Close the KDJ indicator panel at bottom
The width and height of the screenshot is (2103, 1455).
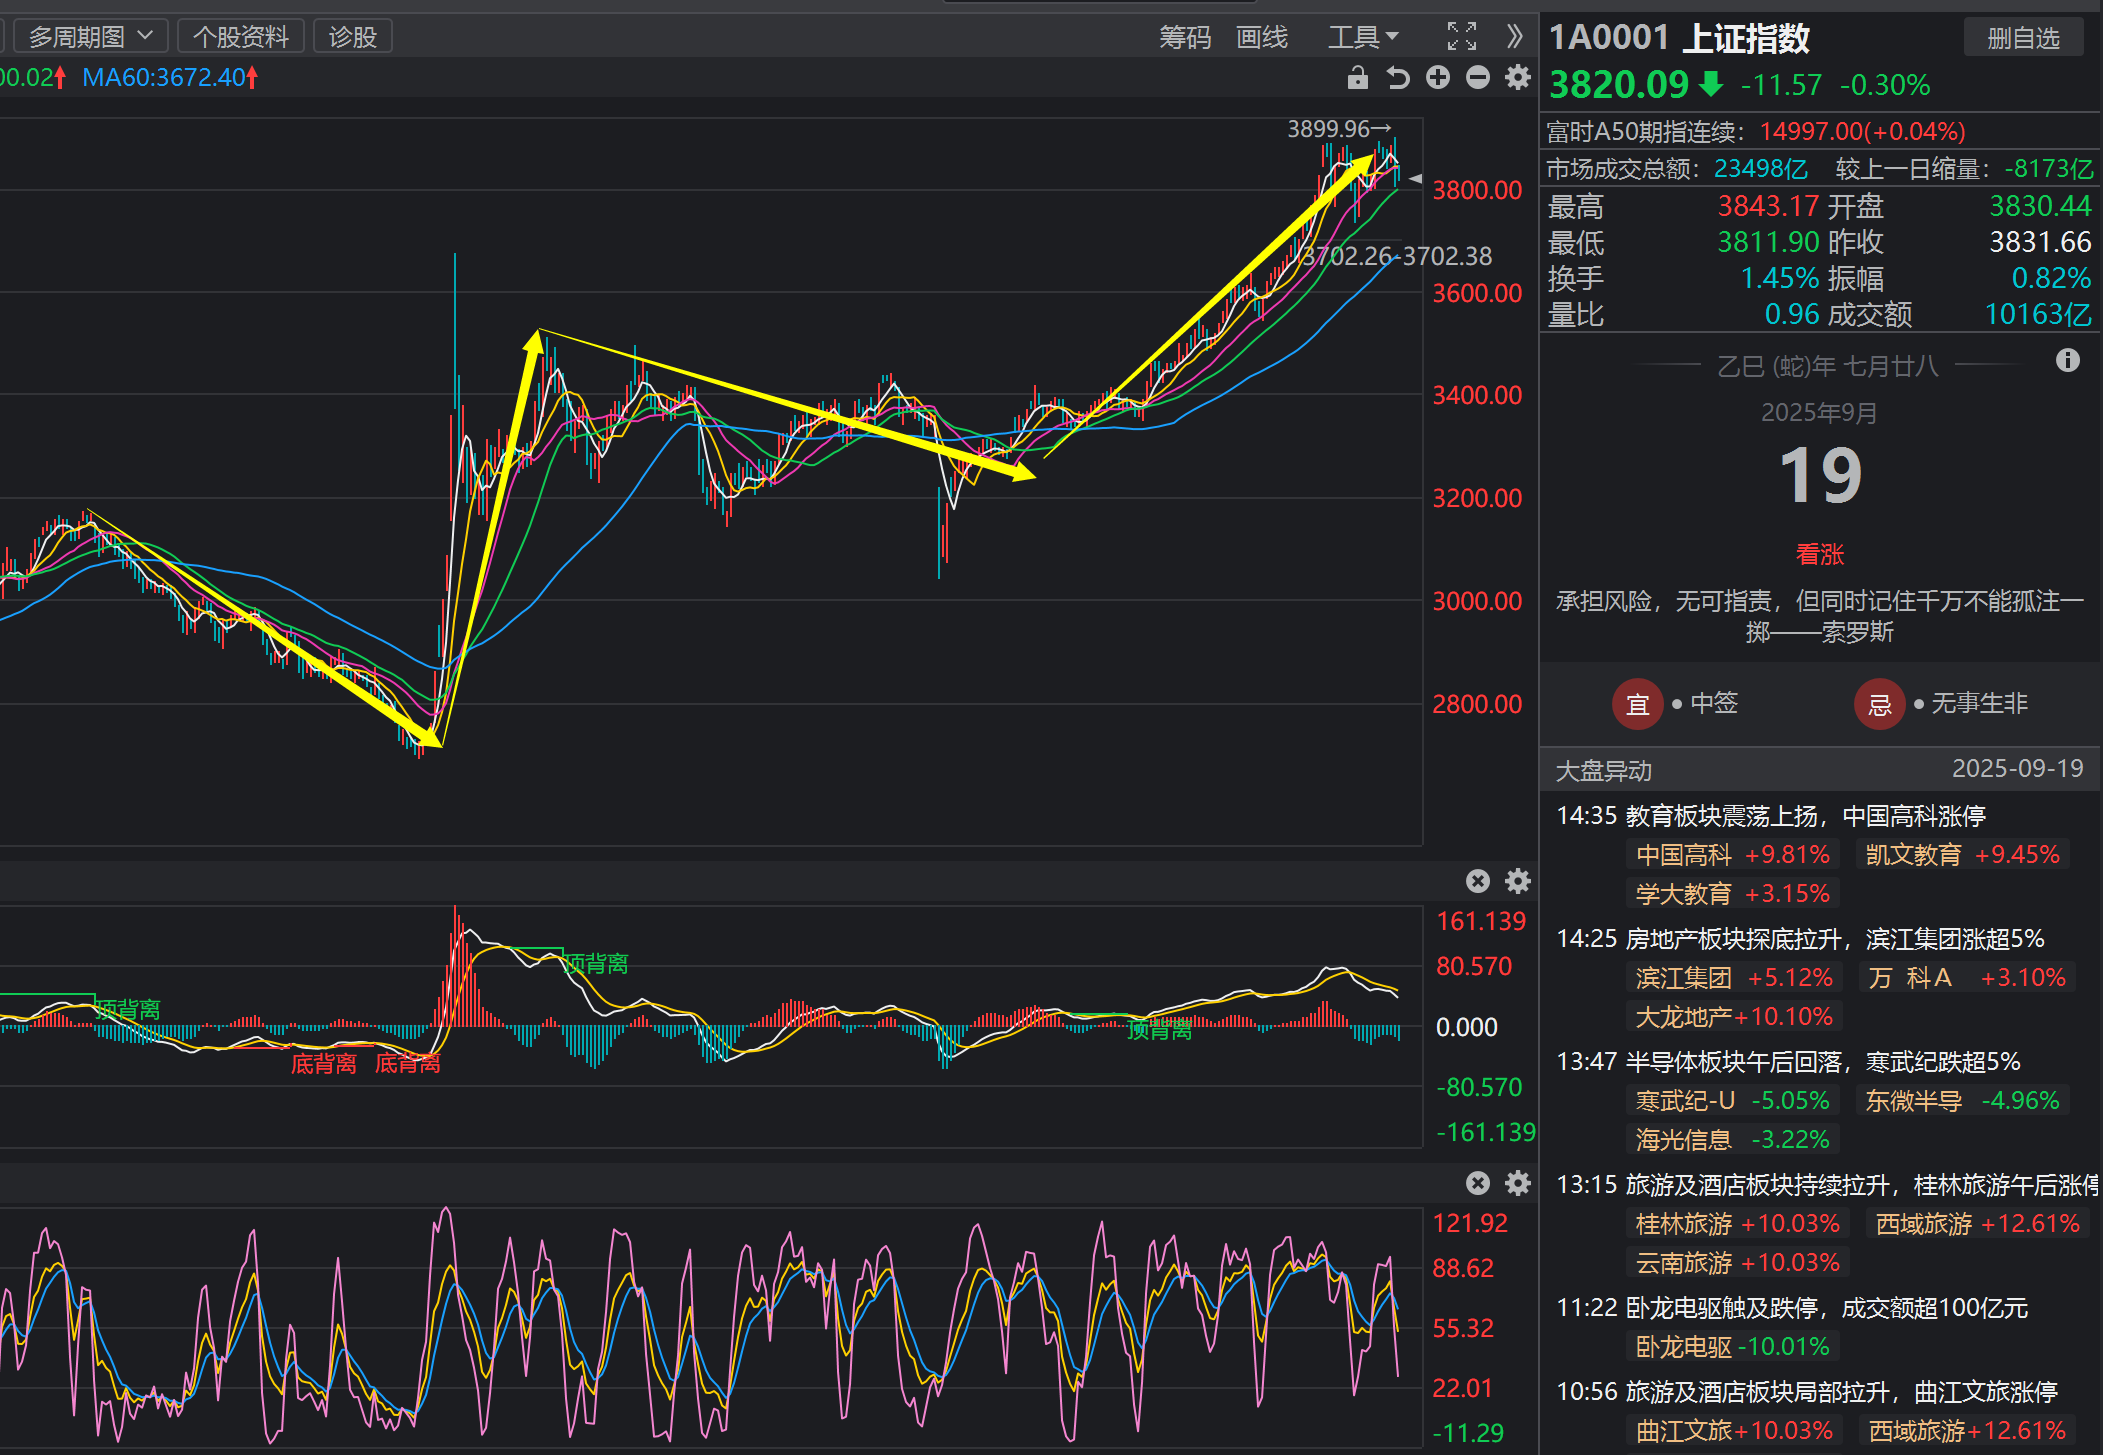click(x=1478, y=1183)
